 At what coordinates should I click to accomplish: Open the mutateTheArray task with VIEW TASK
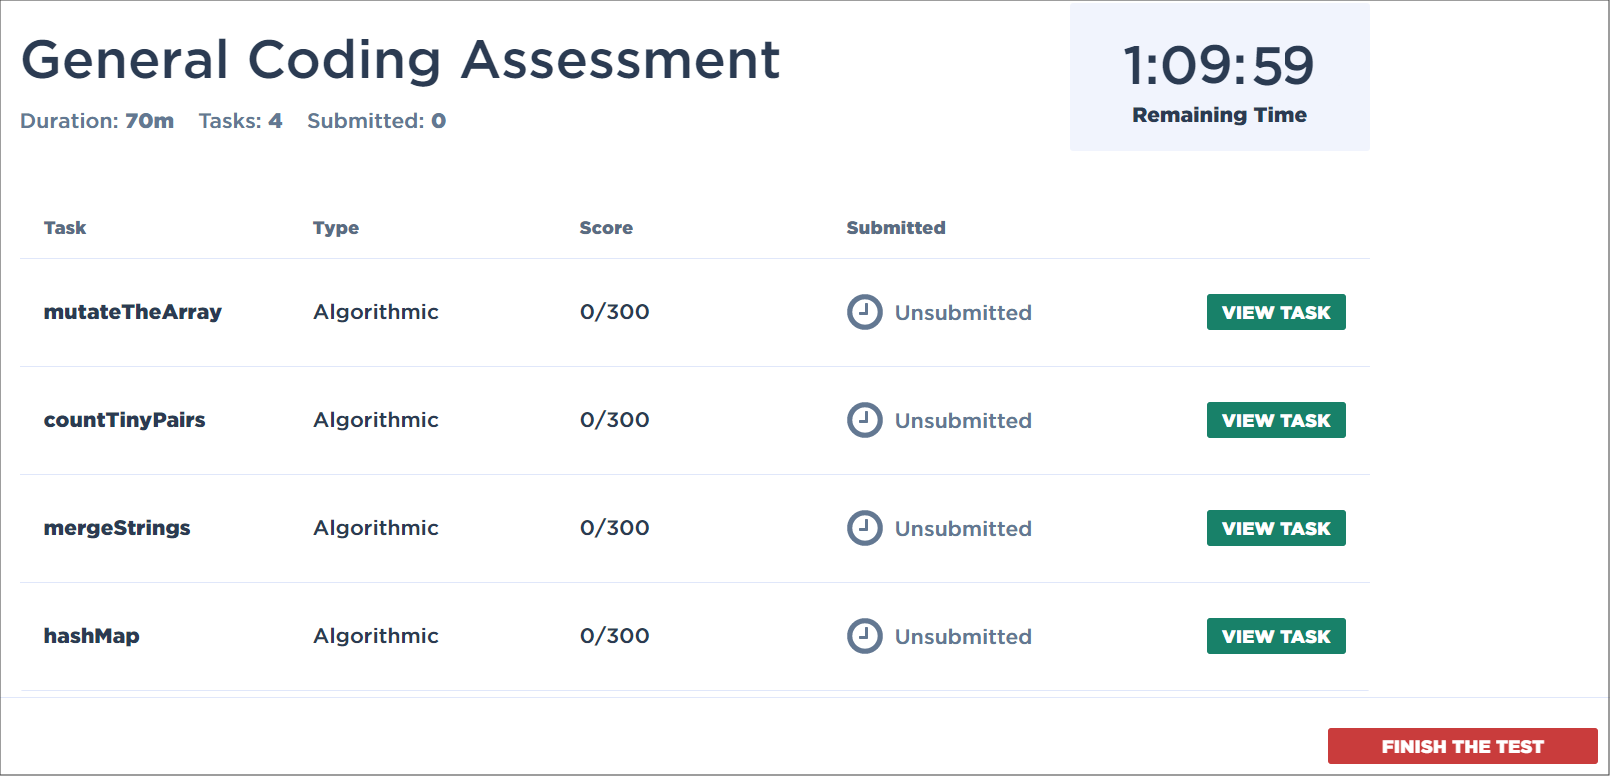tap(1275, 312)
